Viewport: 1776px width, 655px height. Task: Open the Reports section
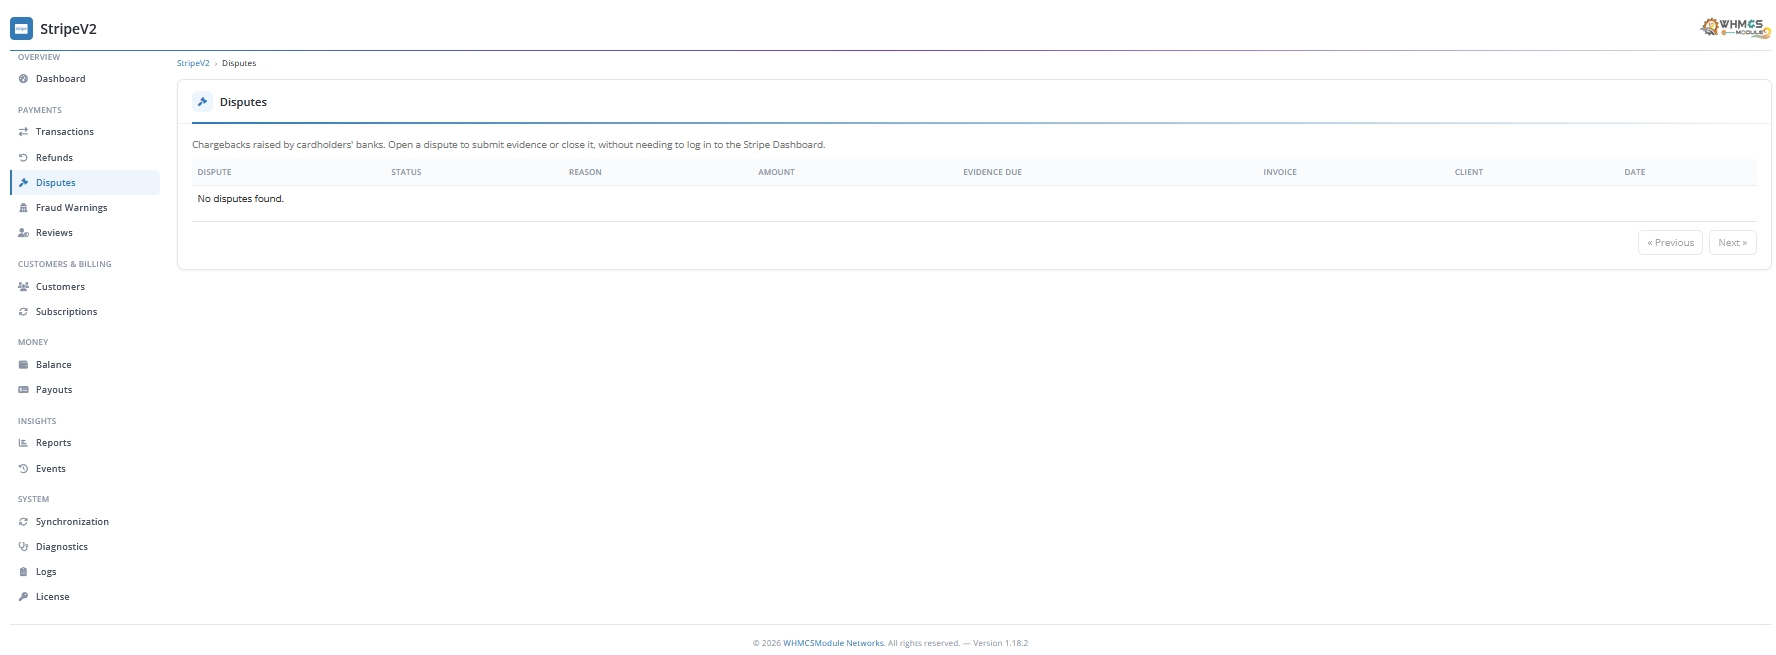click(85, 443)
